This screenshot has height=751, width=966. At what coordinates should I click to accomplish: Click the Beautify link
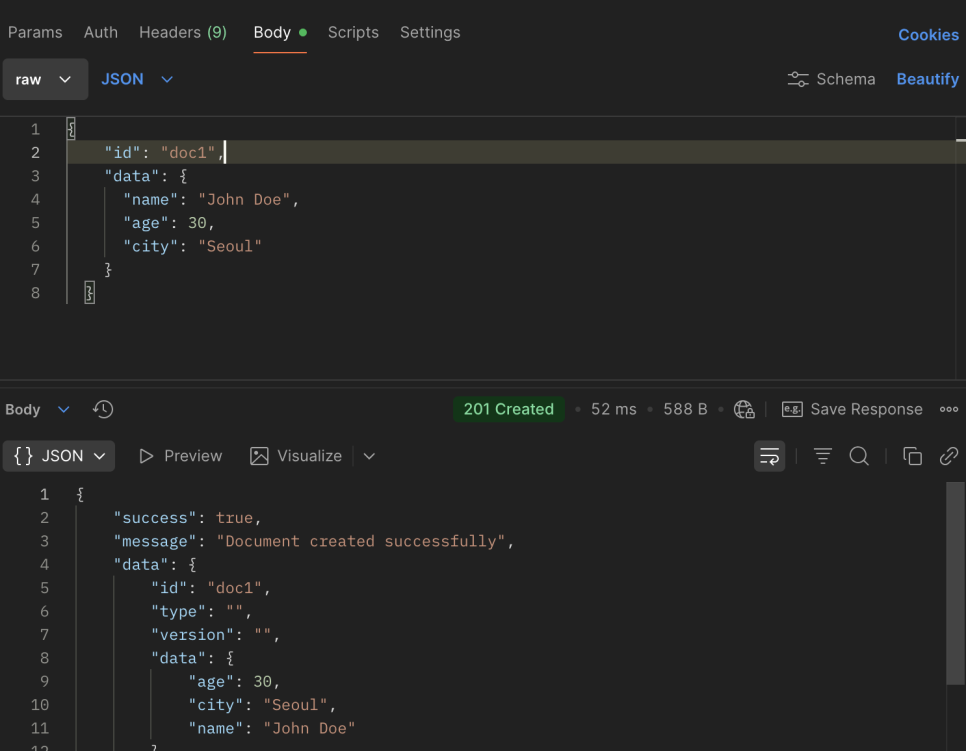tap(927, 79)
